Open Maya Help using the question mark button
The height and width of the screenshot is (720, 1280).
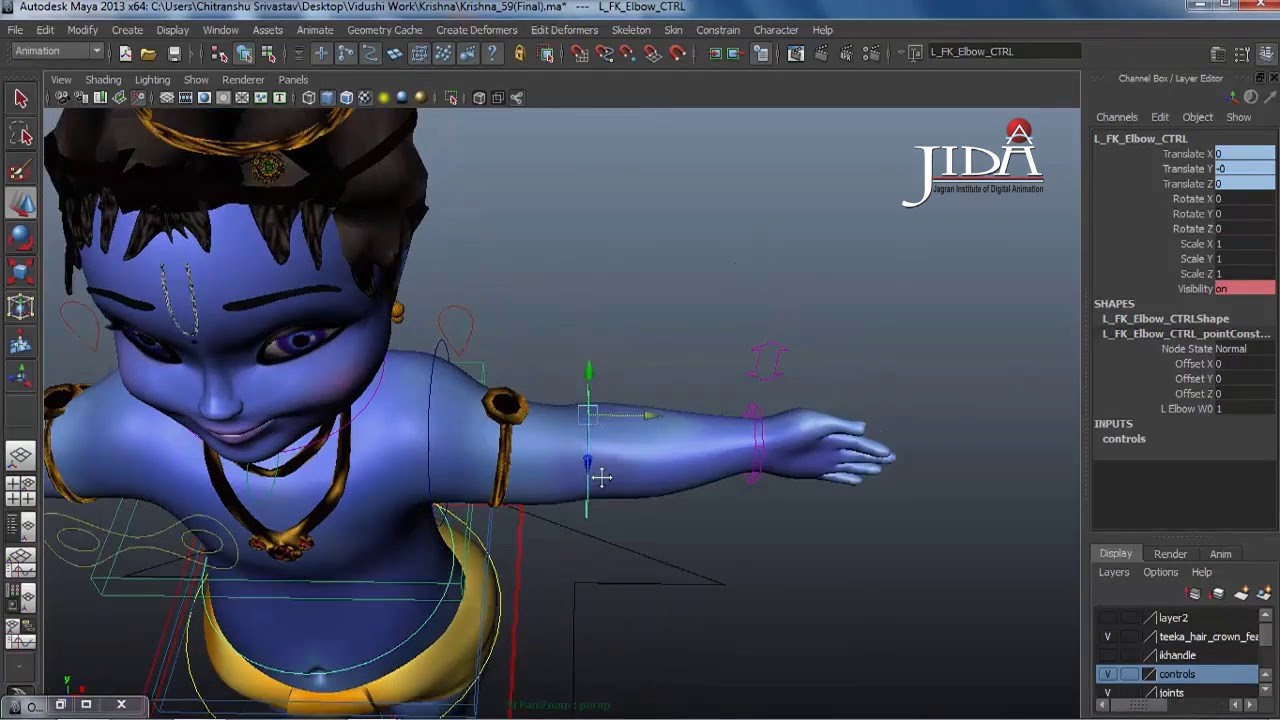click(x=492, y=53)
